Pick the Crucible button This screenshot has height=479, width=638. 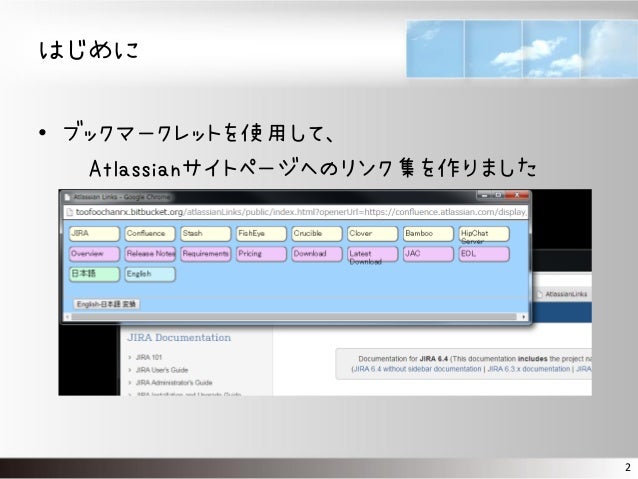317,234
